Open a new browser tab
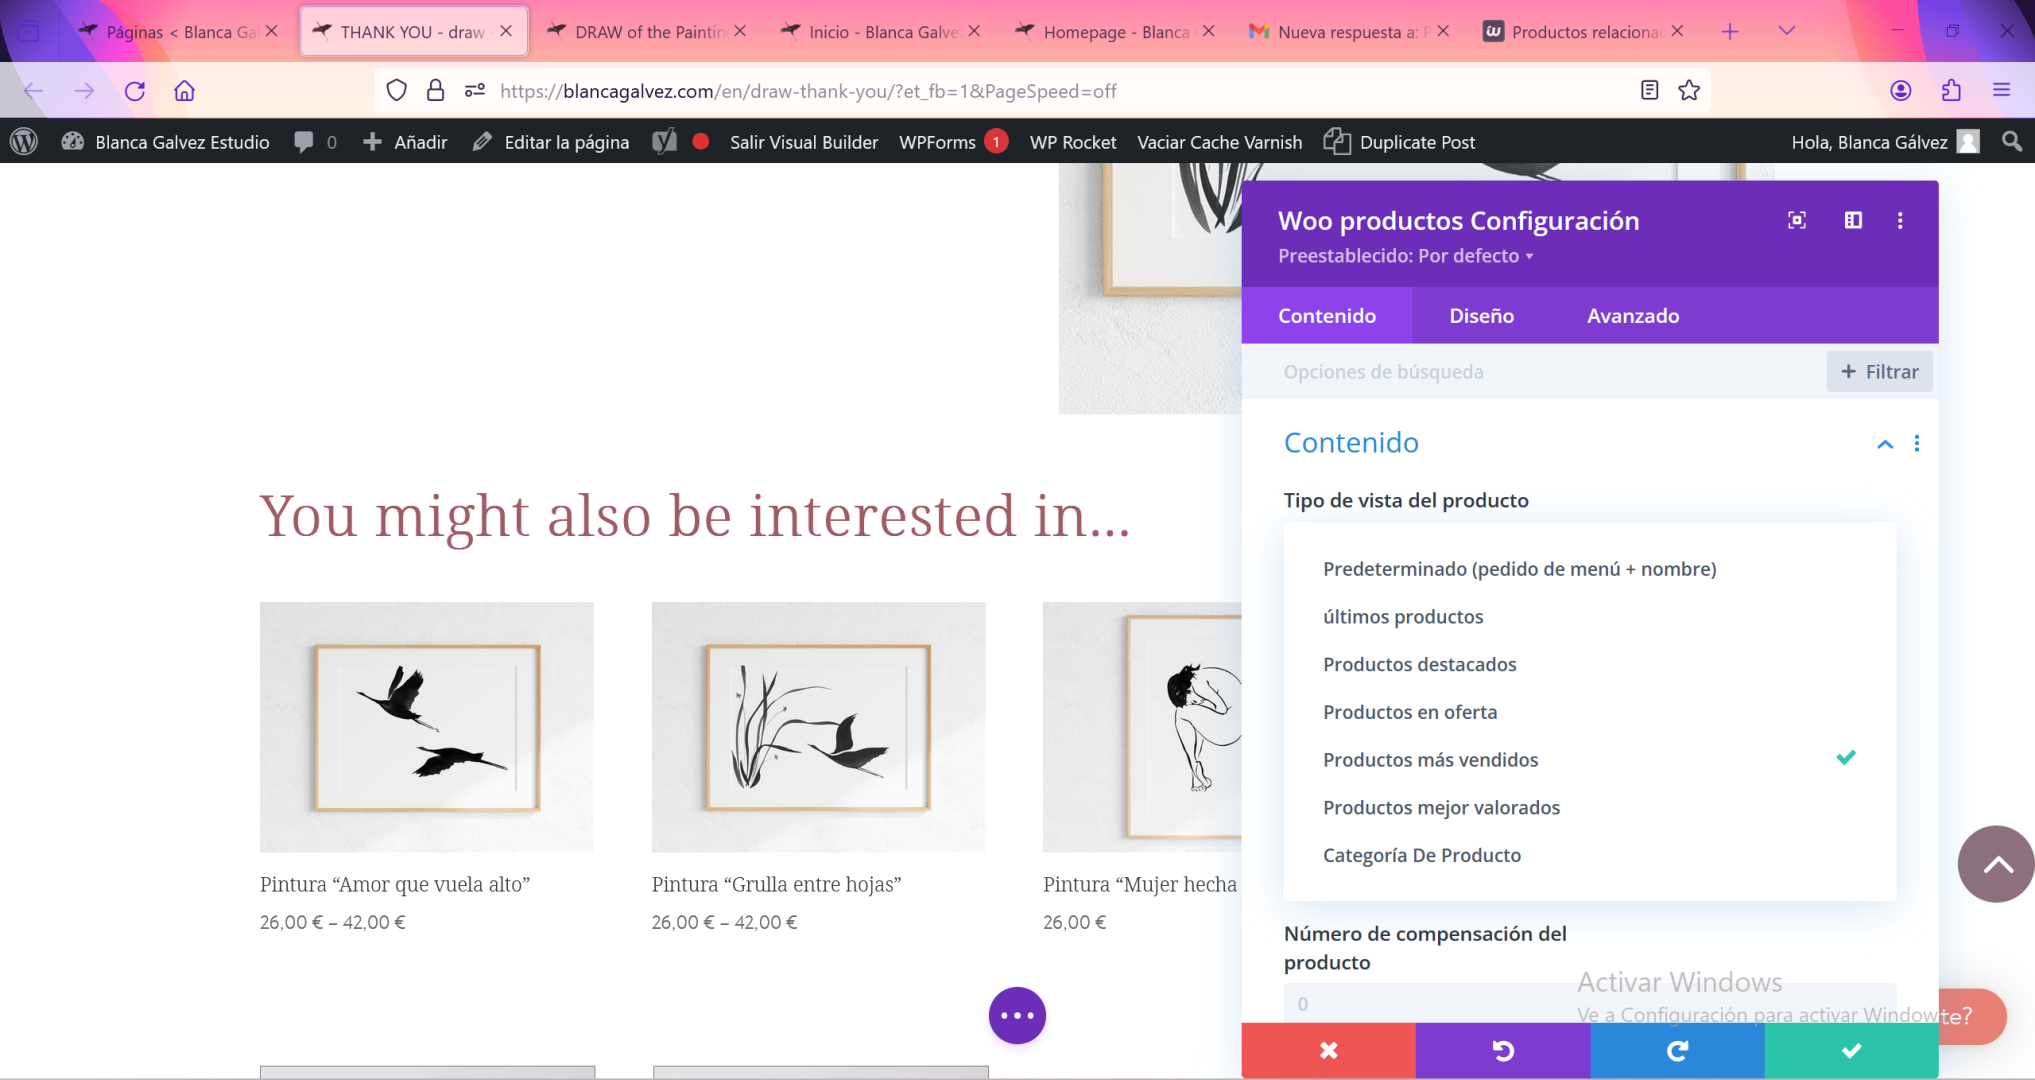 1730,31
